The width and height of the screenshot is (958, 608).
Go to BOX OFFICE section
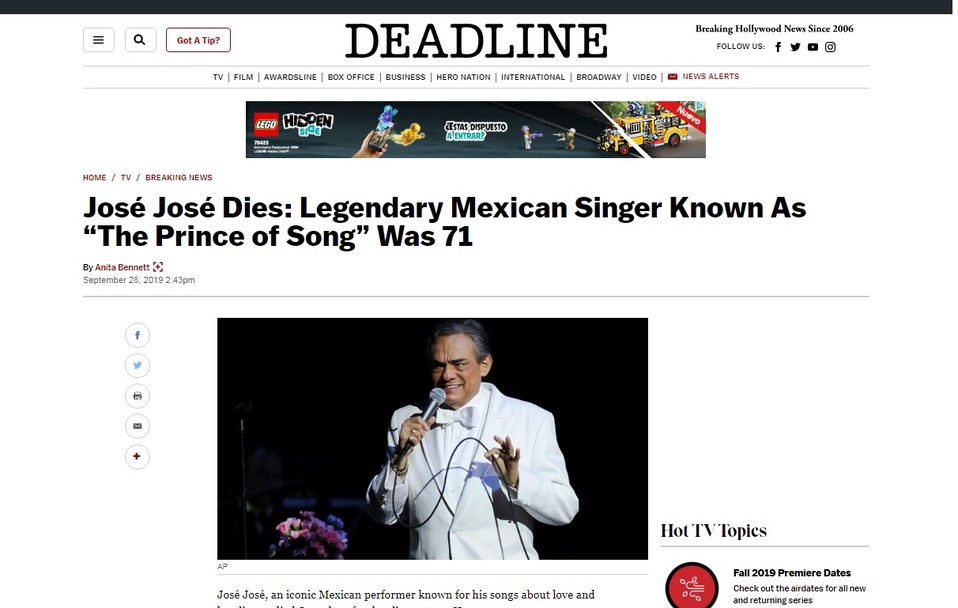[x=351, y=77]
